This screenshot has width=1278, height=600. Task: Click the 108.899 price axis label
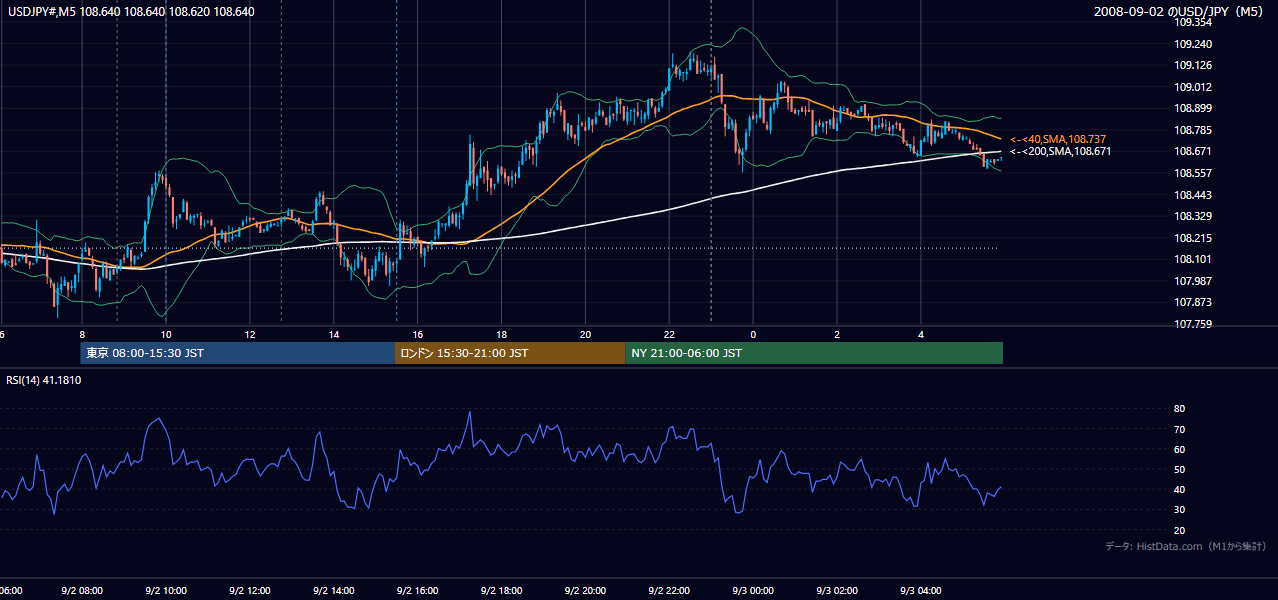click(x=1192, y=109)
